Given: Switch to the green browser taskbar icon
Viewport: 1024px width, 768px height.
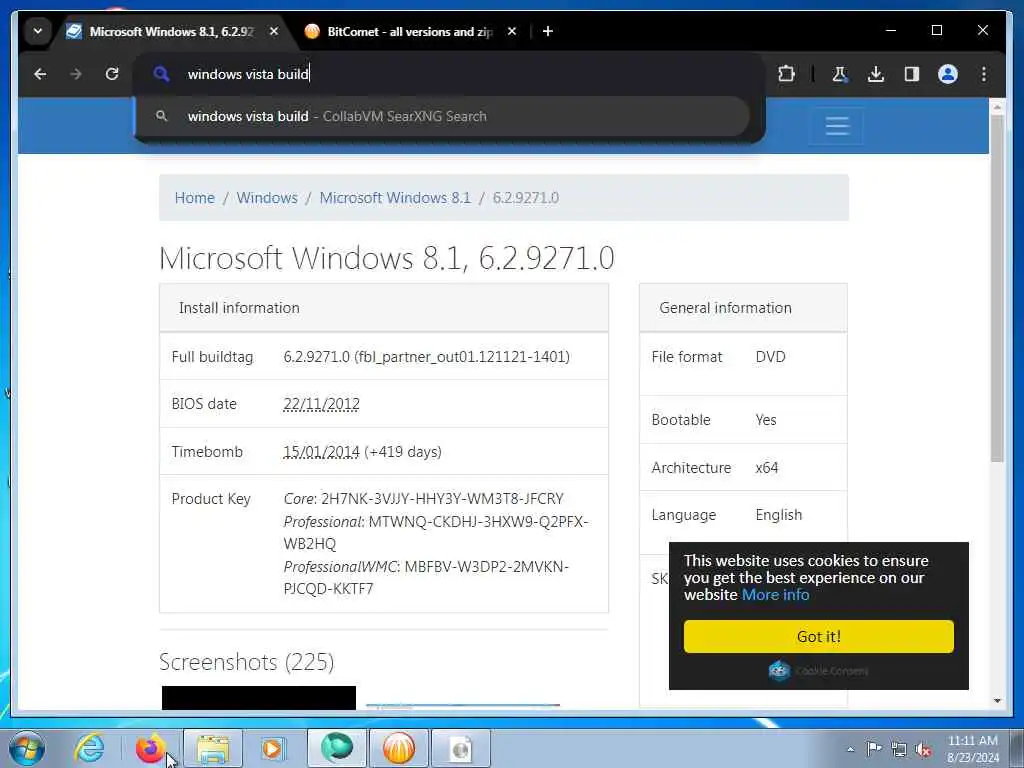Looking at the screenshot, I should point(336,748).
